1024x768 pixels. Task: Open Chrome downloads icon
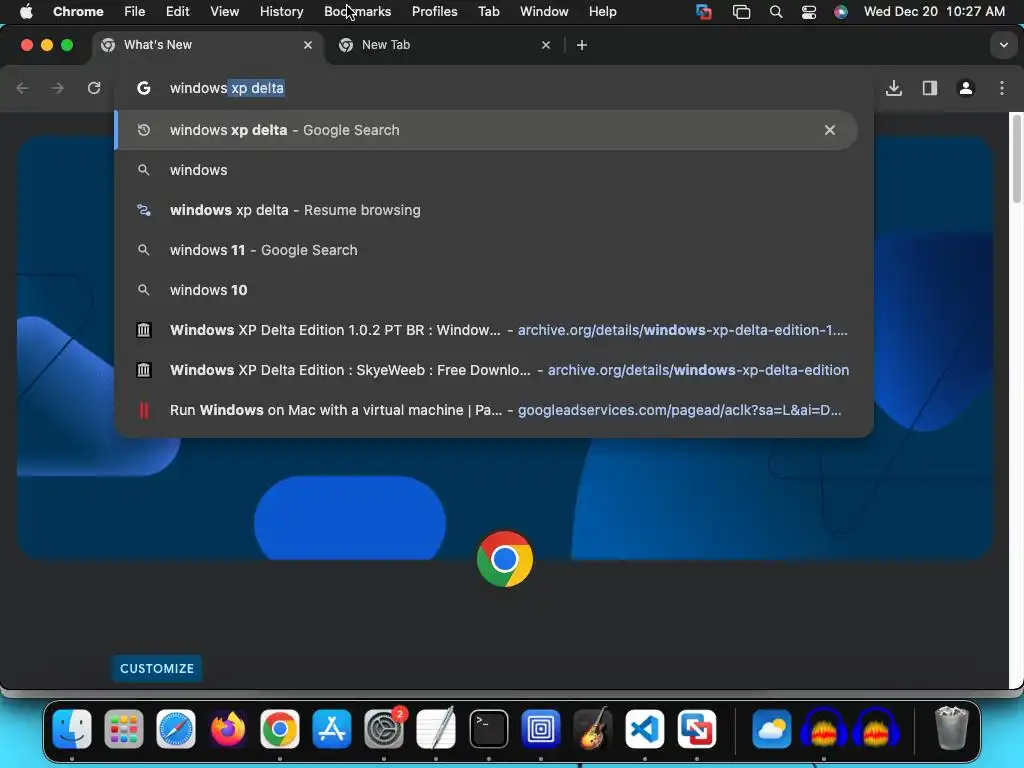(x=894, y=88)
